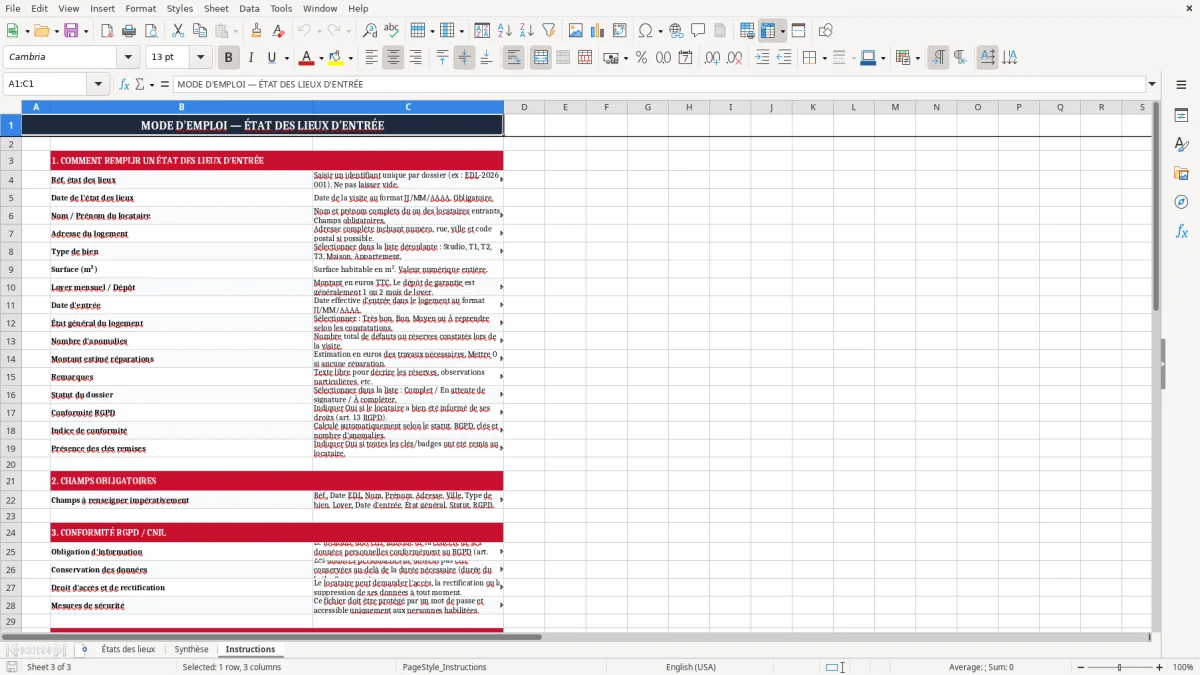Expand the formula bar arrow

(1152, 84)
